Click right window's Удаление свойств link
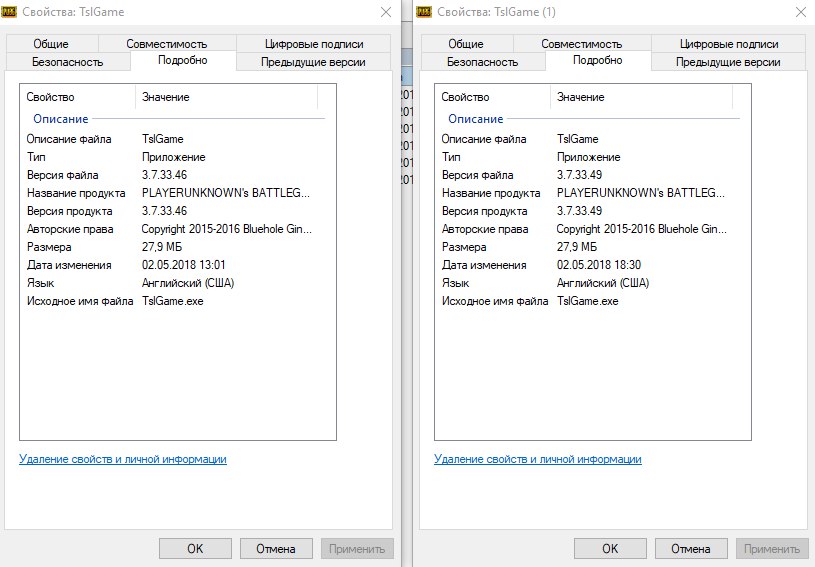Screen dimensions: 815x567 tap(537, 459)
